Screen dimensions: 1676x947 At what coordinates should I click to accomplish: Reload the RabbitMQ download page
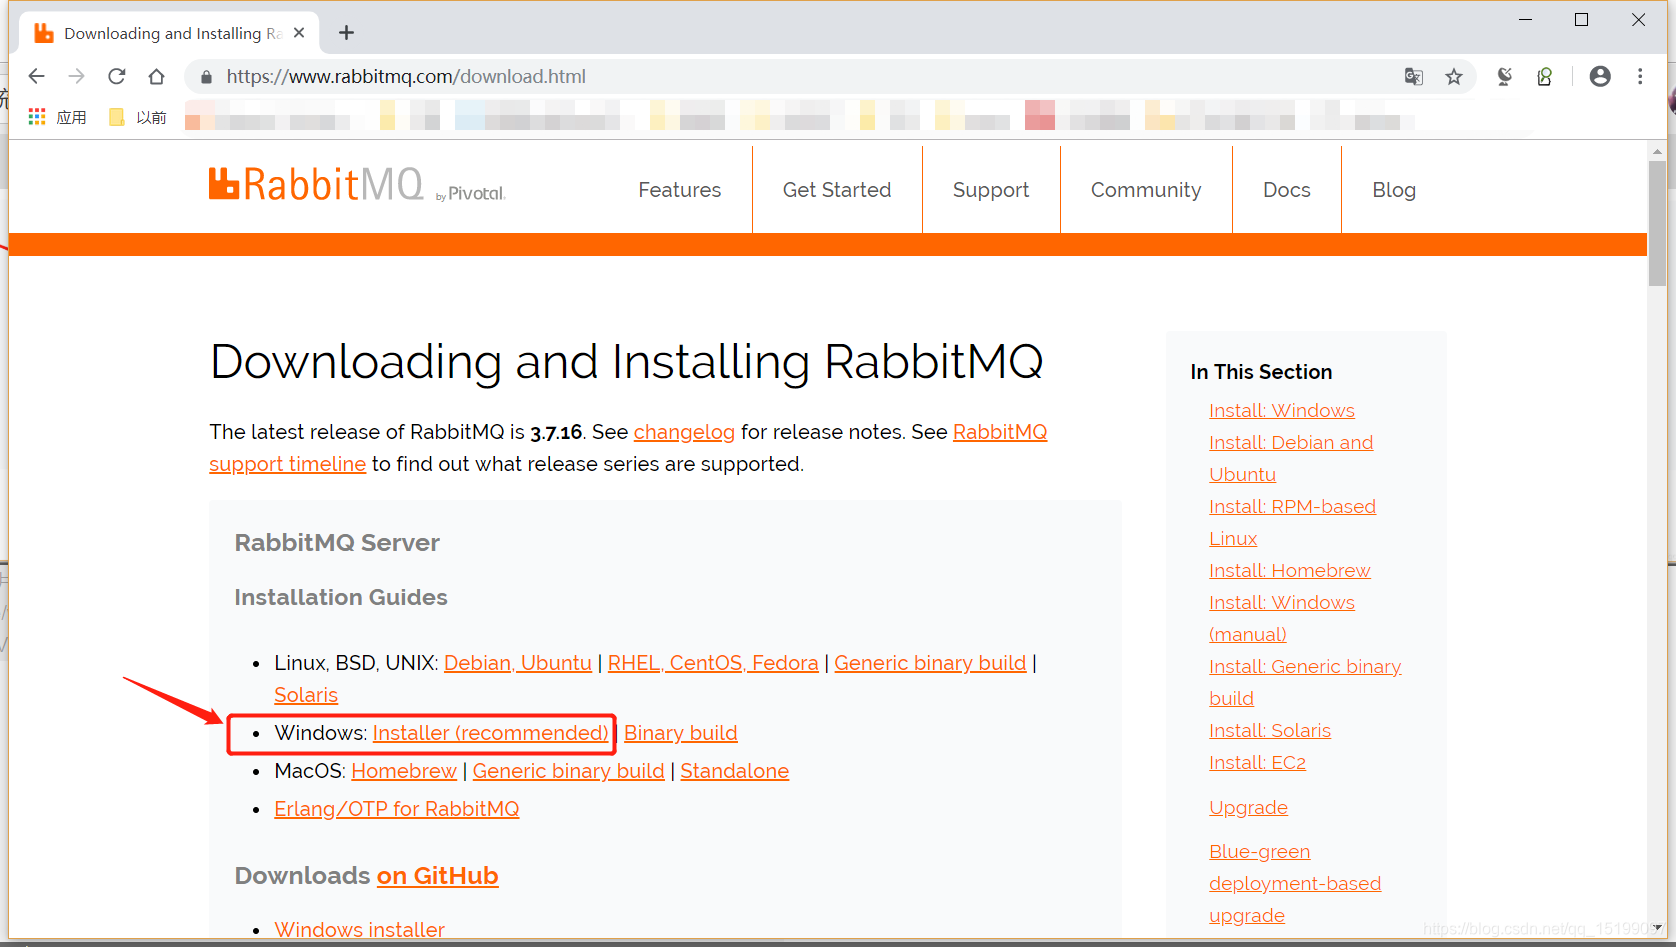(x=117, y=76)
